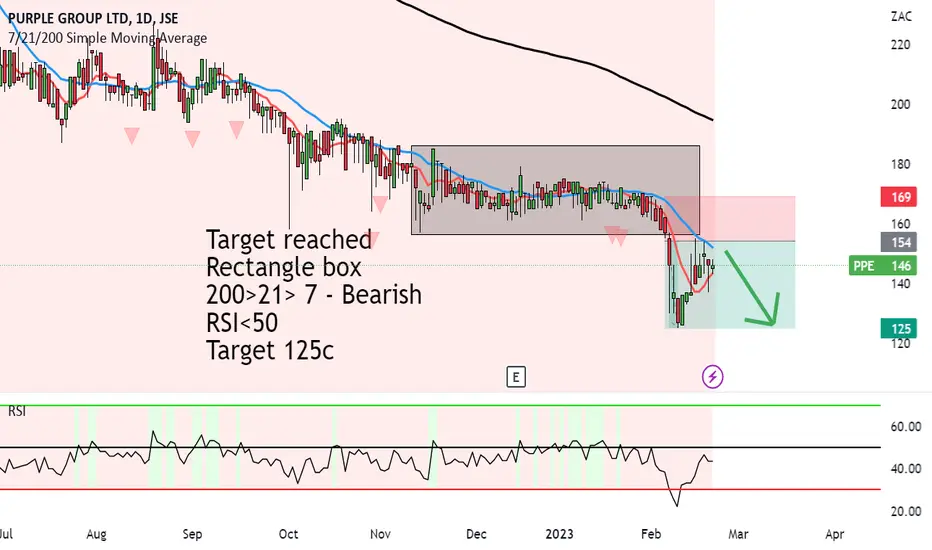This screenshot has height=550, width=932.
Task: Click the 'Nov' date axis label
Action: point(380,534)
